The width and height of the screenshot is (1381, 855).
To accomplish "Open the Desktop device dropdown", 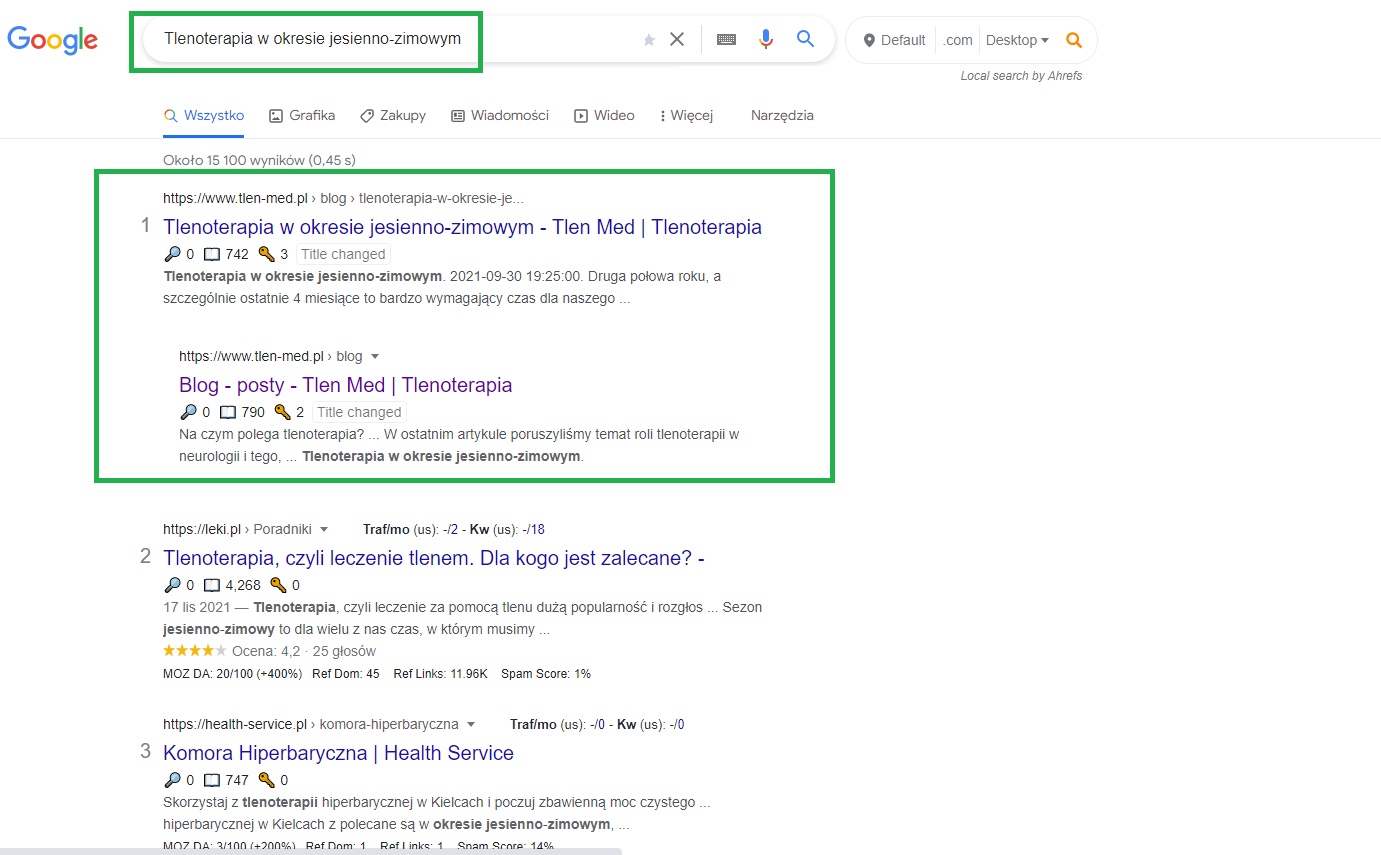I will (1017, 40).
